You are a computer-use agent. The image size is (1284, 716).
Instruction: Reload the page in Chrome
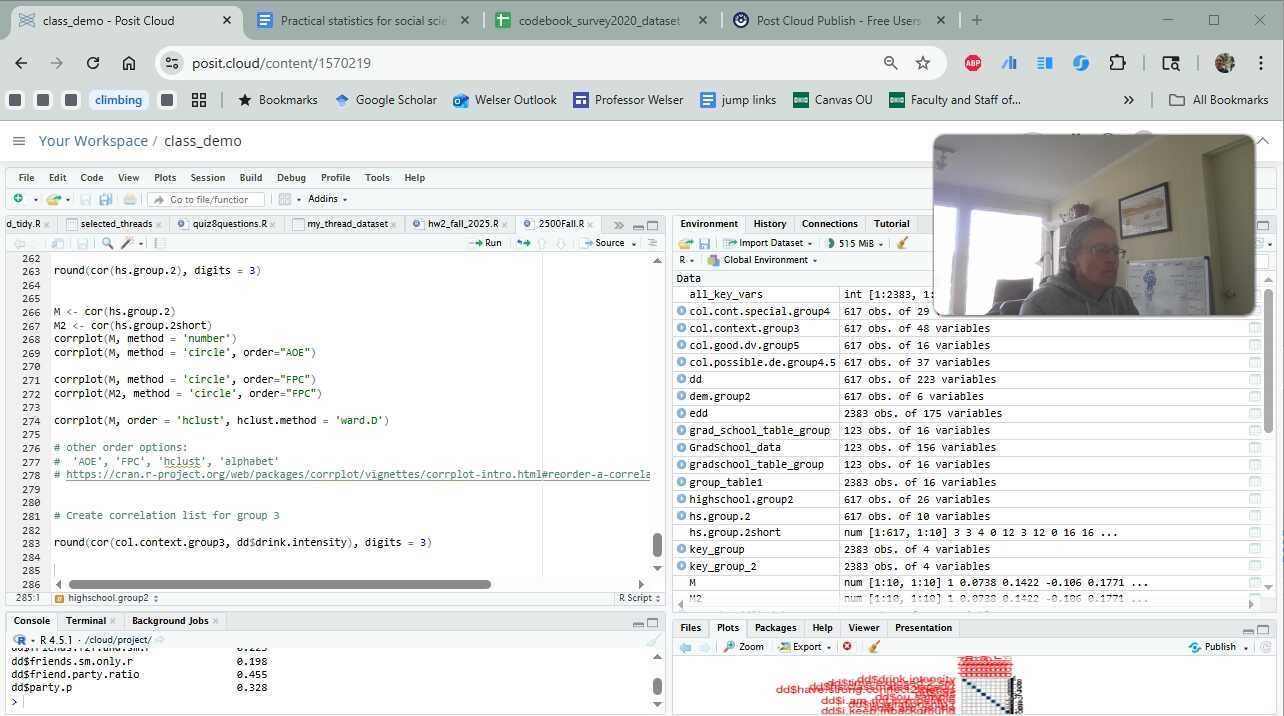[x=93, y=63]
